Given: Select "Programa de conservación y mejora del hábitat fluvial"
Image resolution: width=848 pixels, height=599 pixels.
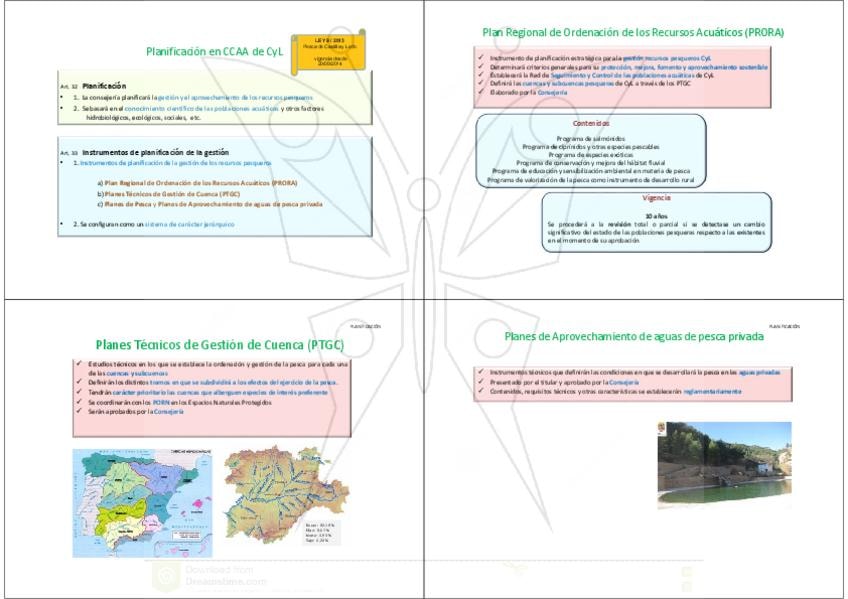Looking at the screenshot, I should (591, 163).
